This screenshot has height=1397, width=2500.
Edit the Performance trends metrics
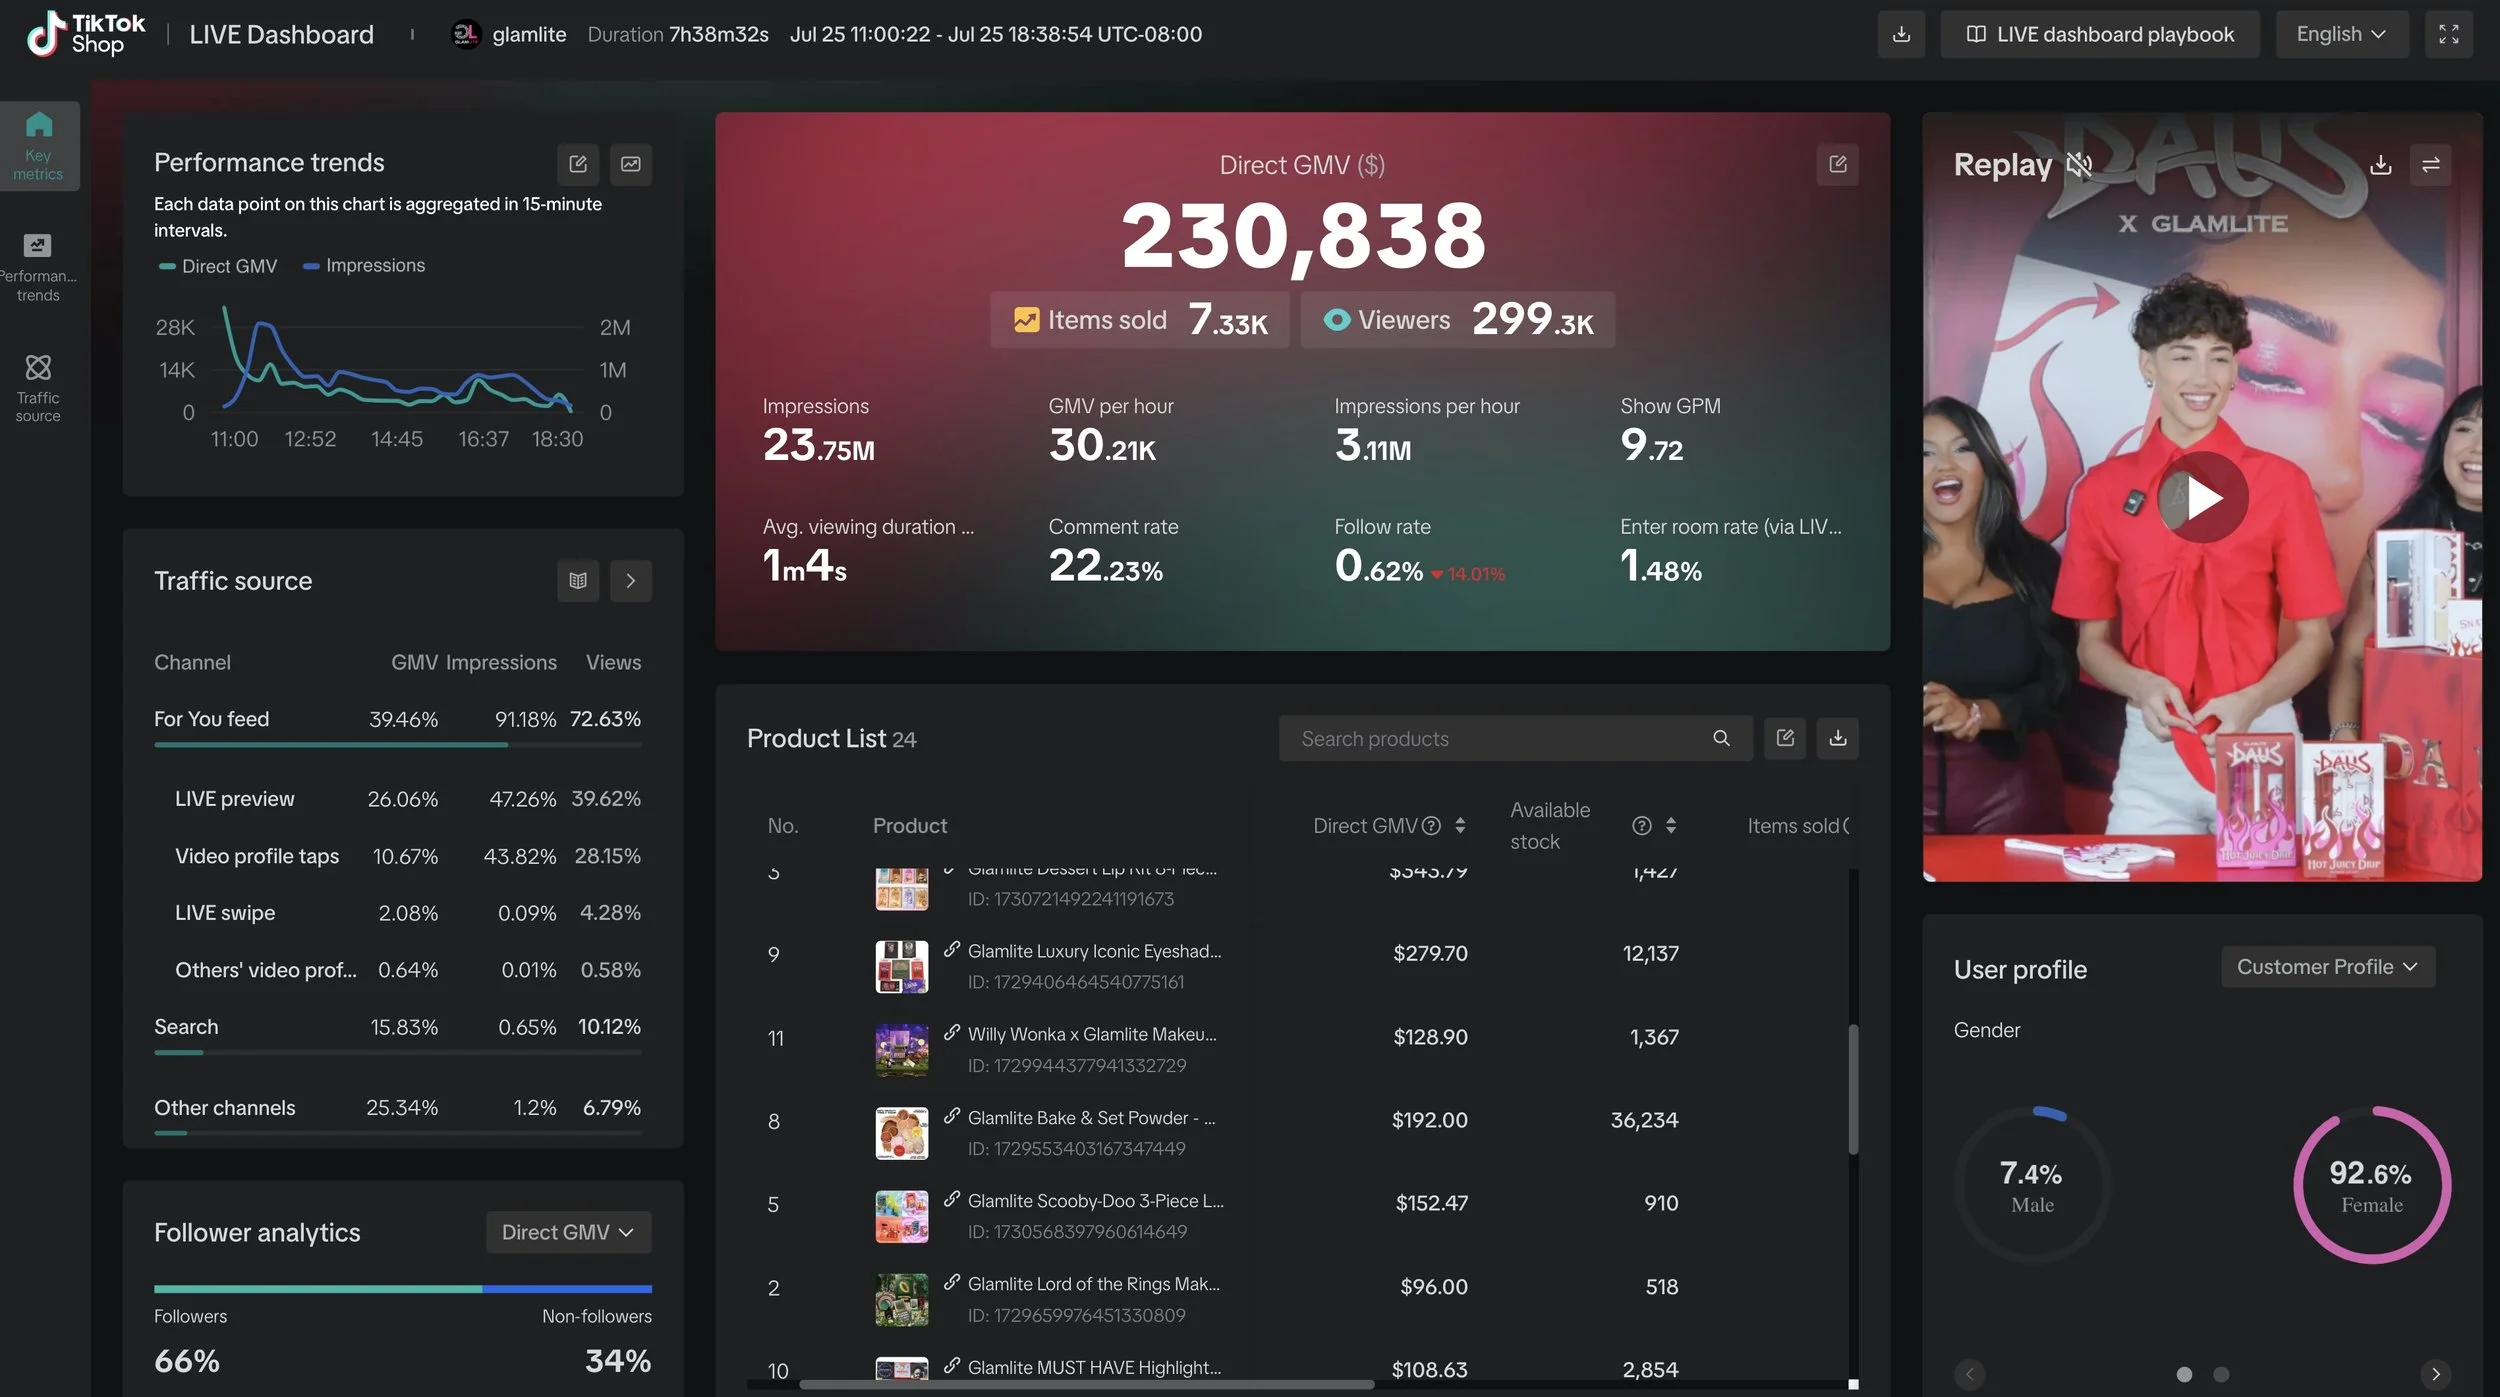(x=578, y=164)
